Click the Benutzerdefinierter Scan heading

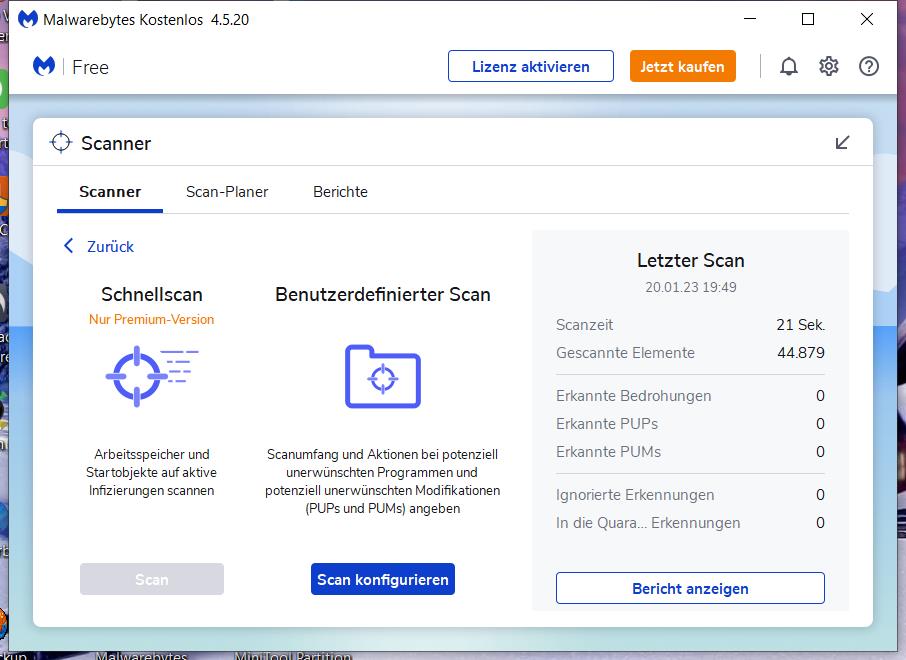383,295
